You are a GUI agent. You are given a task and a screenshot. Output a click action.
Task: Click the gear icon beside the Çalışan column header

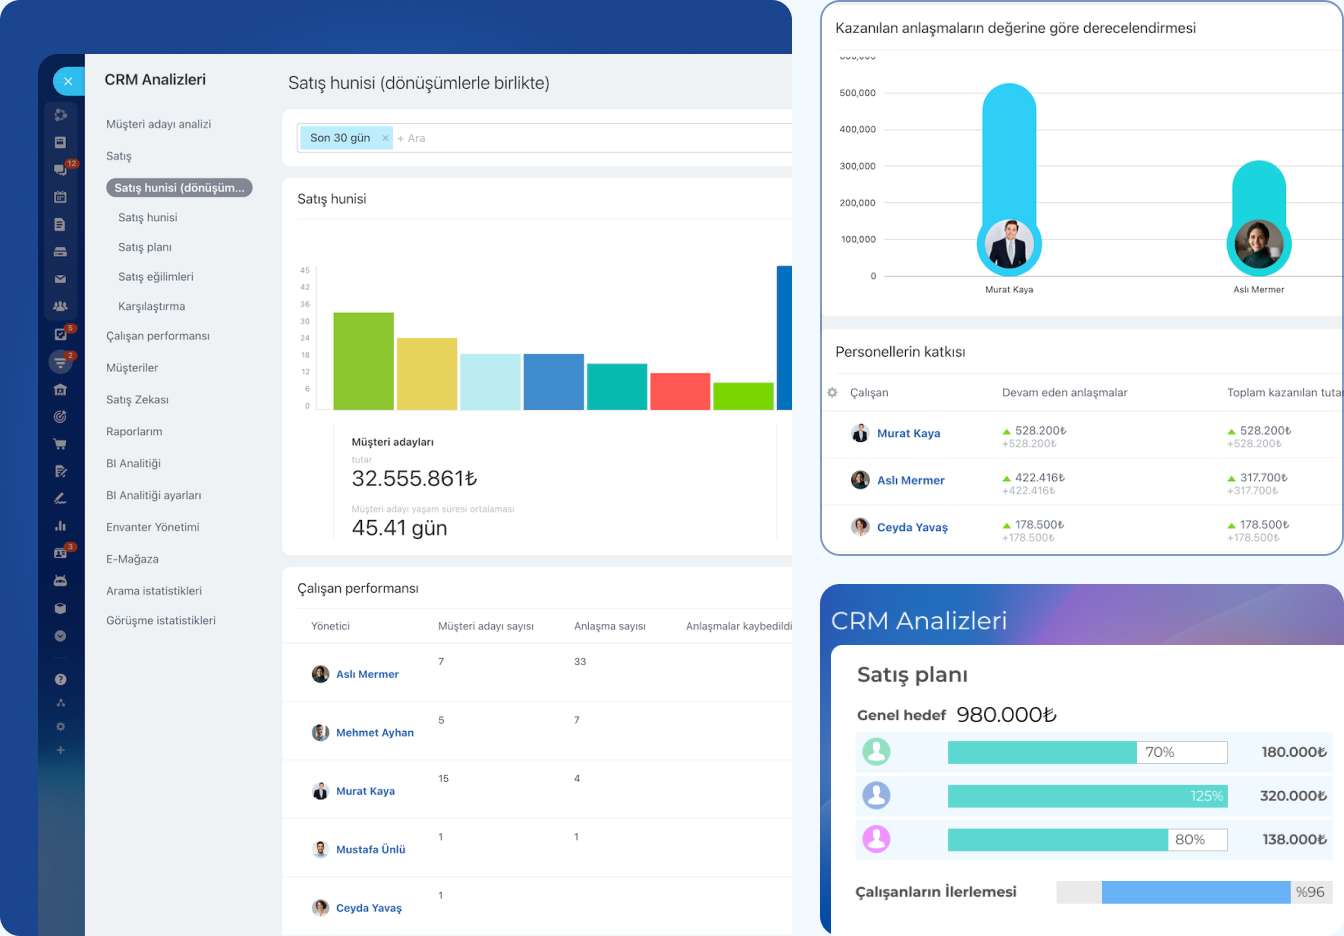coord(832,393)
